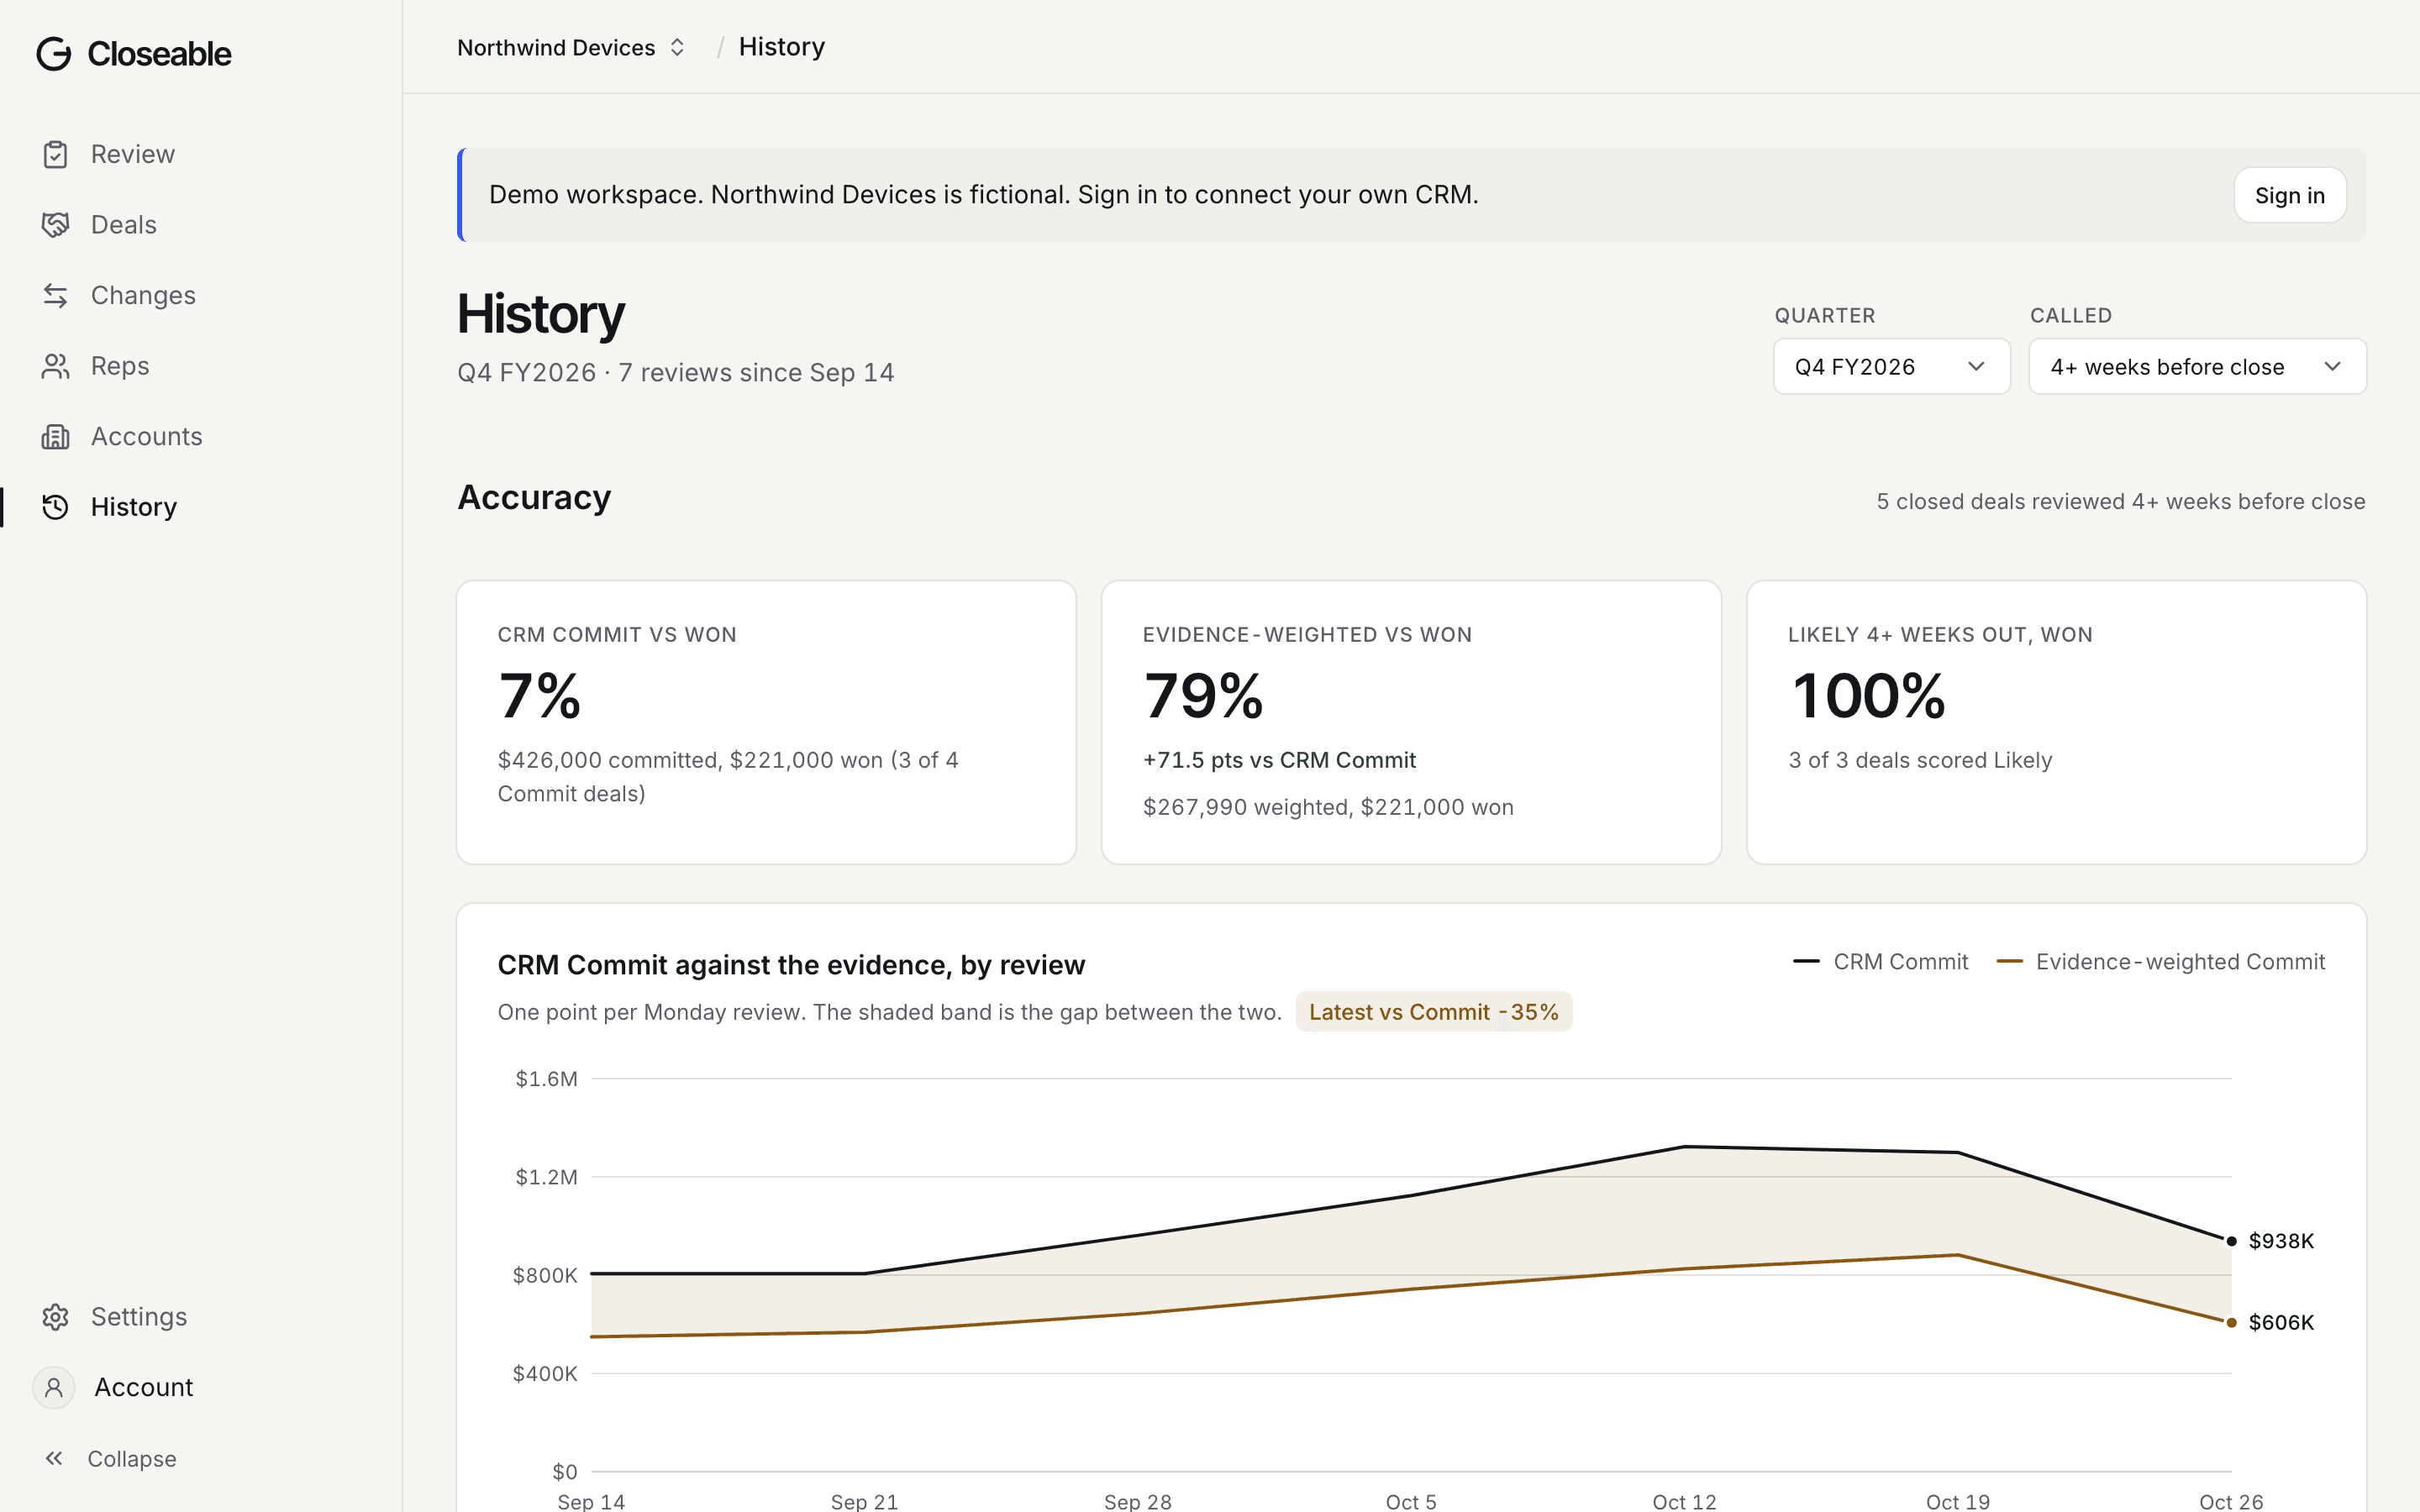
Task: Click the 100% Likely won value
Action: tap(1868, 696)
